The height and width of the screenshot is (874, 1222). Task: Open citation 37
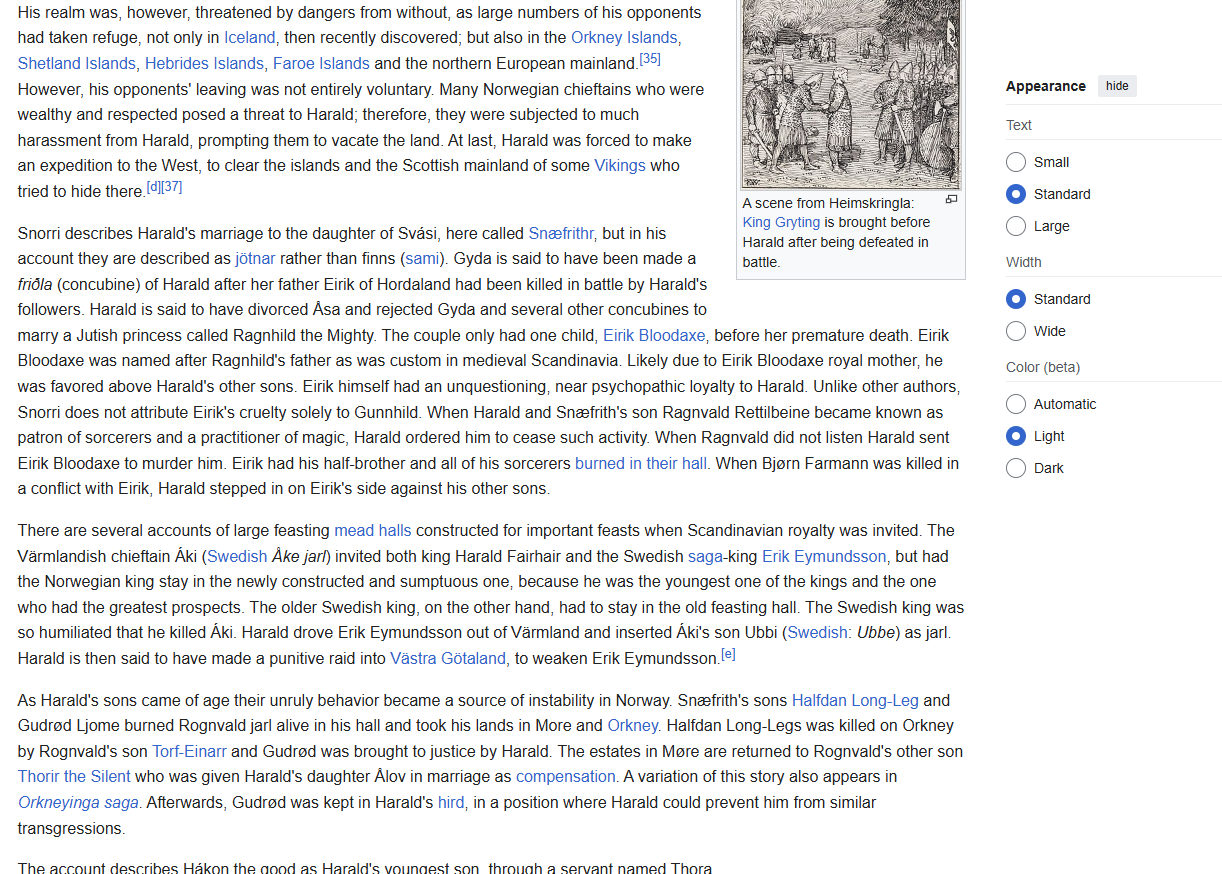(x=171, y=186)
